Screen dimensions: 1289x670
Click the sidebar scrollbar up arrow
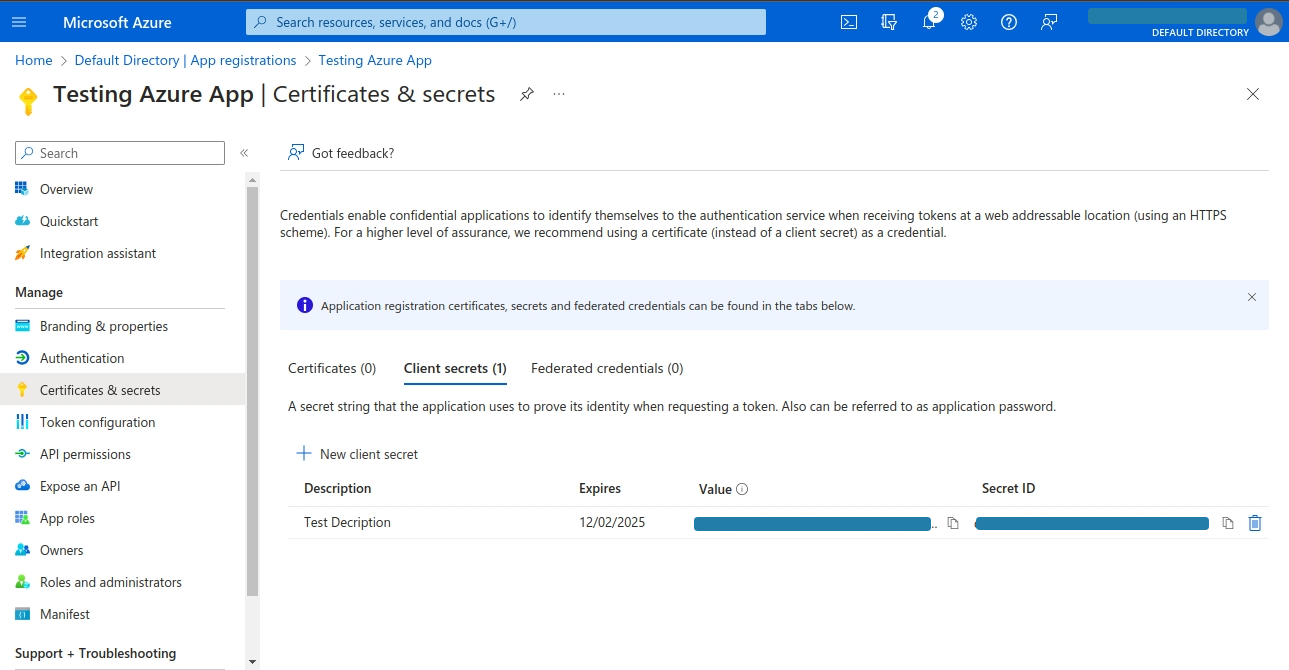click(252, 179)
